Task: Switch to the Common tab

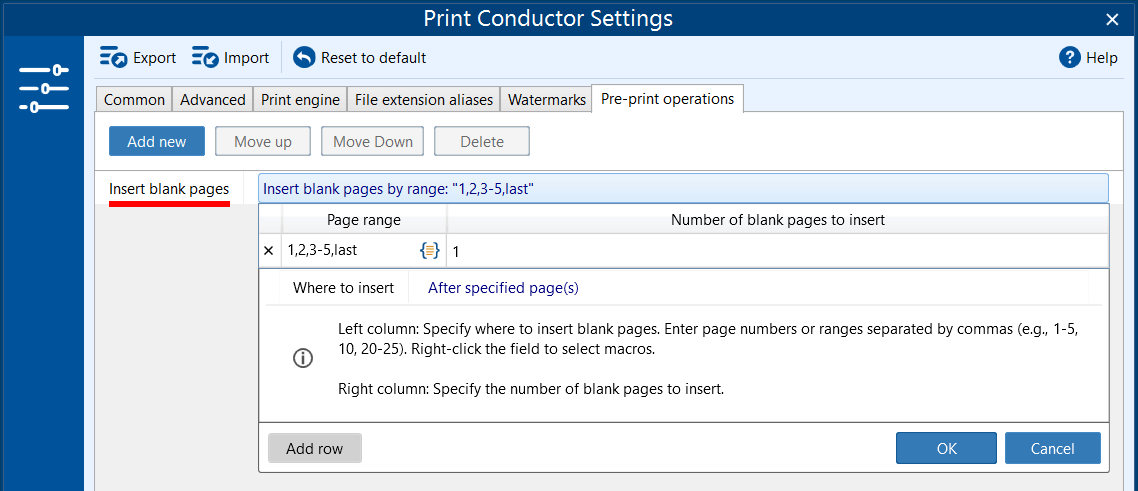Action: pyautogui.click(x=134, y=100)
